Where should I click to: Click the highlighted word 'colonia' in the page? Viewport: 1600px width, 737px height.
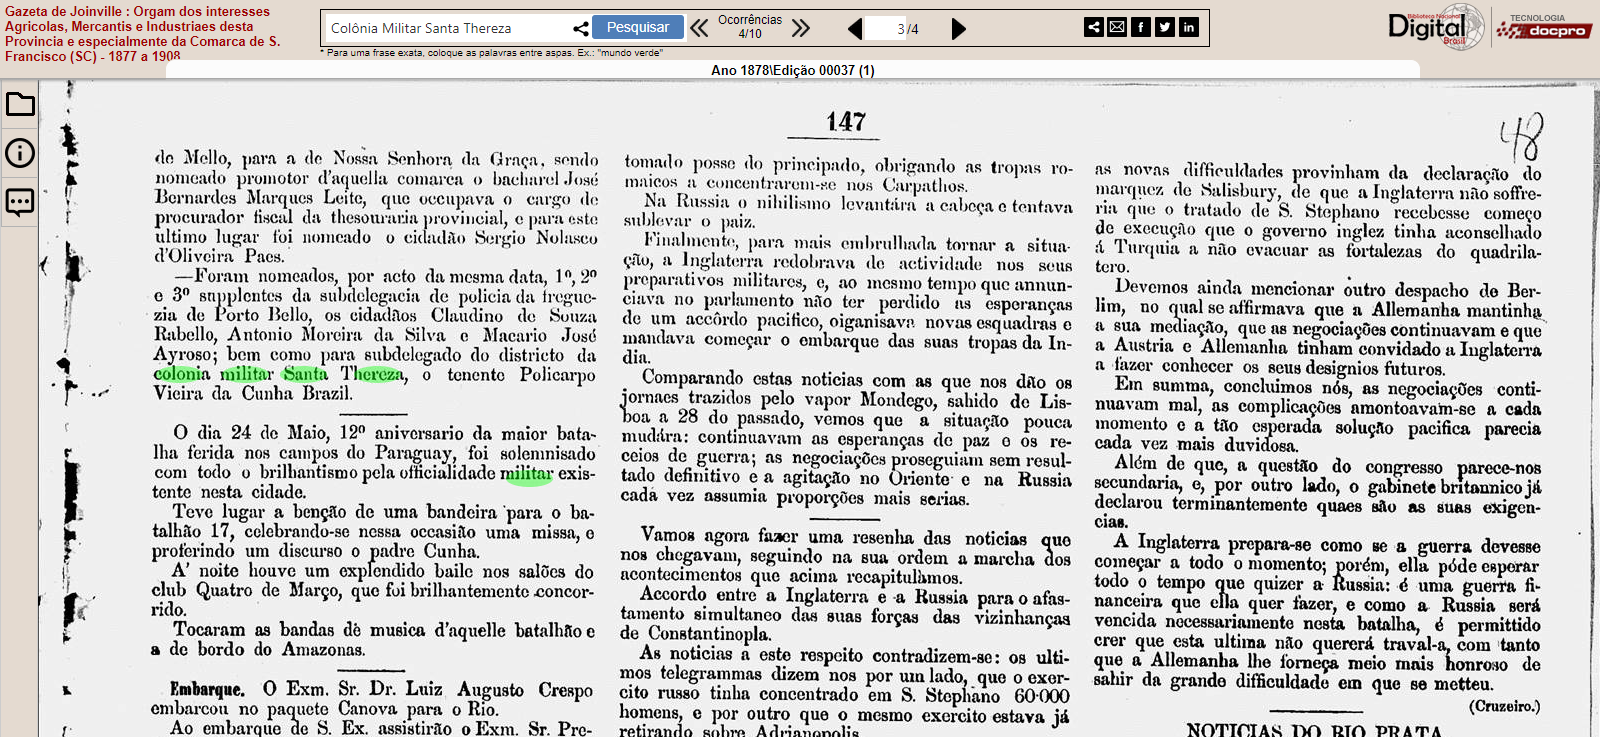click(x=182, y=374)
